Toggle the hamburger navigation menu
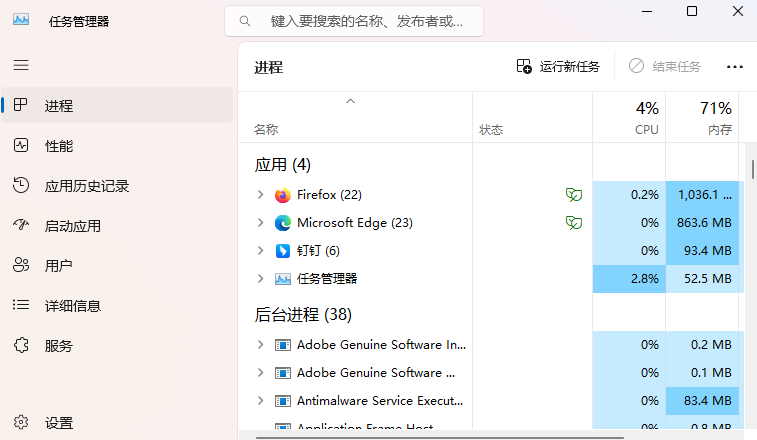 (x=21, y=65)
